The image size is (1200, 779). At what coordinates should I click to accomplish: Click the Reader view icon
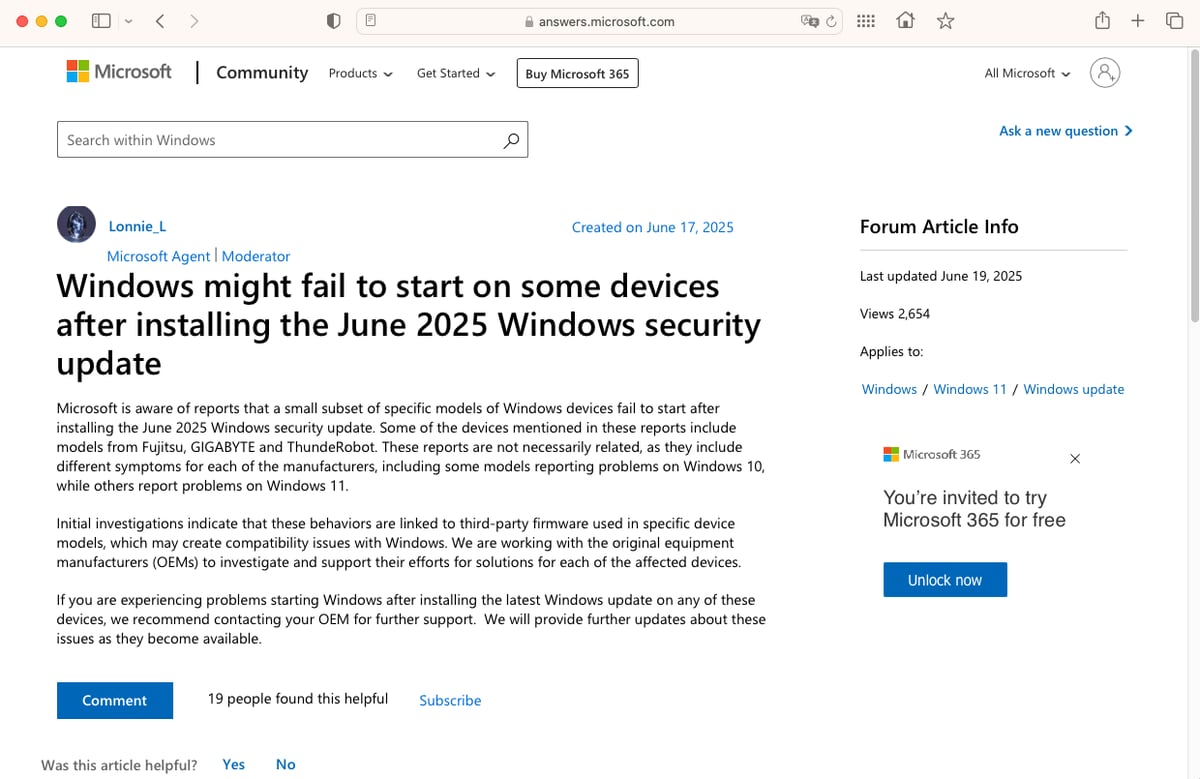click(x=370, y=21)
